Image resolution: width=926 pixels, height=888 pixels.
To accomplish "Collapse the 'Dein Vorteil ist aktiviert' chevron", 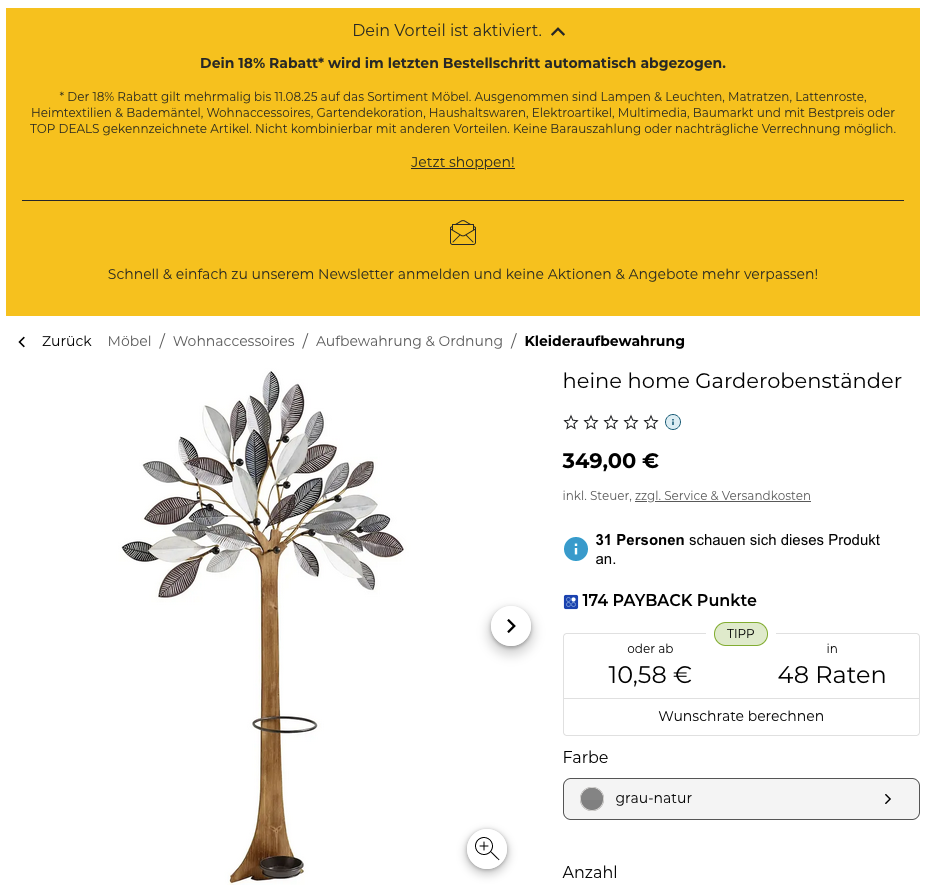I will (557, 32).
